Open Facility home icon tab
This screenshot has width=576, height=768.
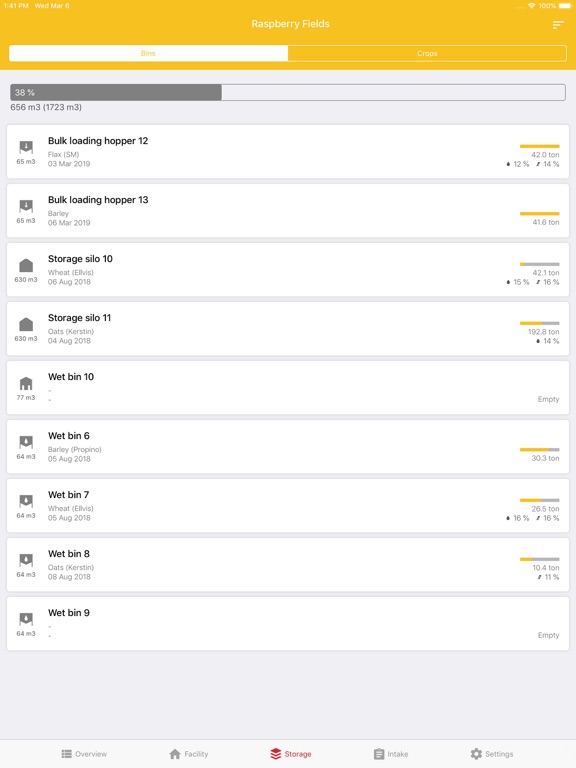click(x=189, y=754)
